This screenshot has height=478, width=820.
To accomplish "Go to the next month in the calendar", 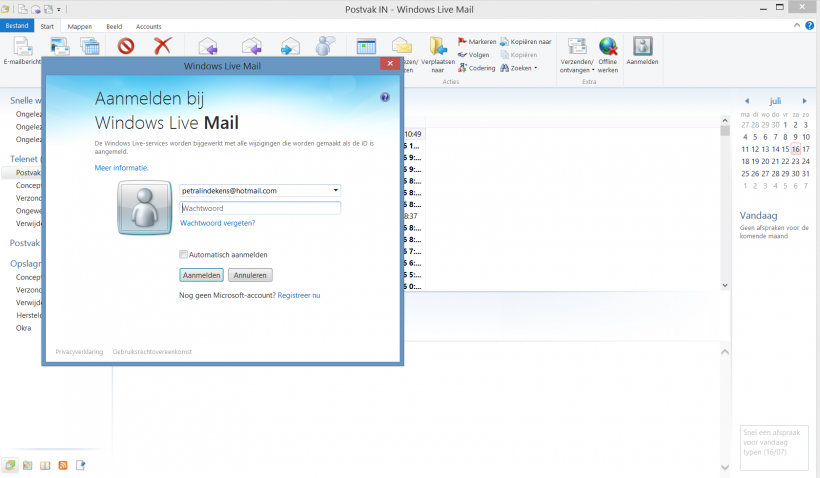I will (808, 100).
